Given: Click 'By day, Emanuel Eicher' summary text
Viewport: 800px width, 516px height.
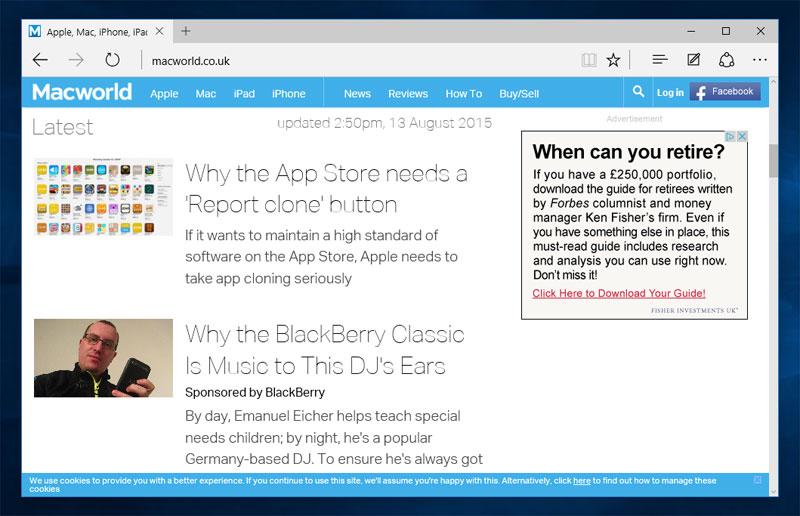Looking at the screenshot, I should point(334,437).
